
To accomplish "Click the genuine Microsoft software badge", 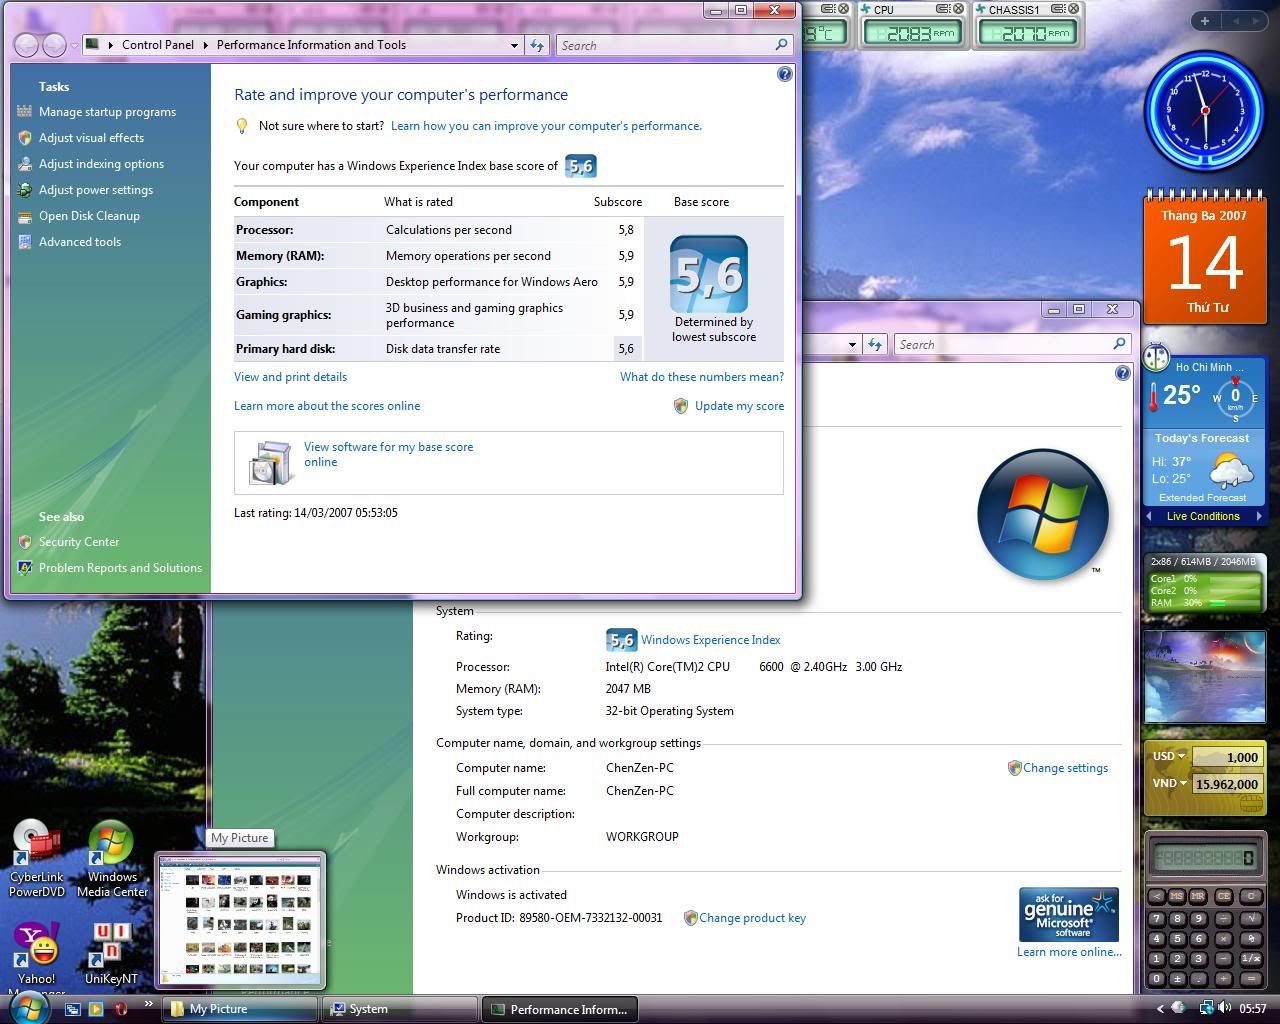I will click(1068, 914).
